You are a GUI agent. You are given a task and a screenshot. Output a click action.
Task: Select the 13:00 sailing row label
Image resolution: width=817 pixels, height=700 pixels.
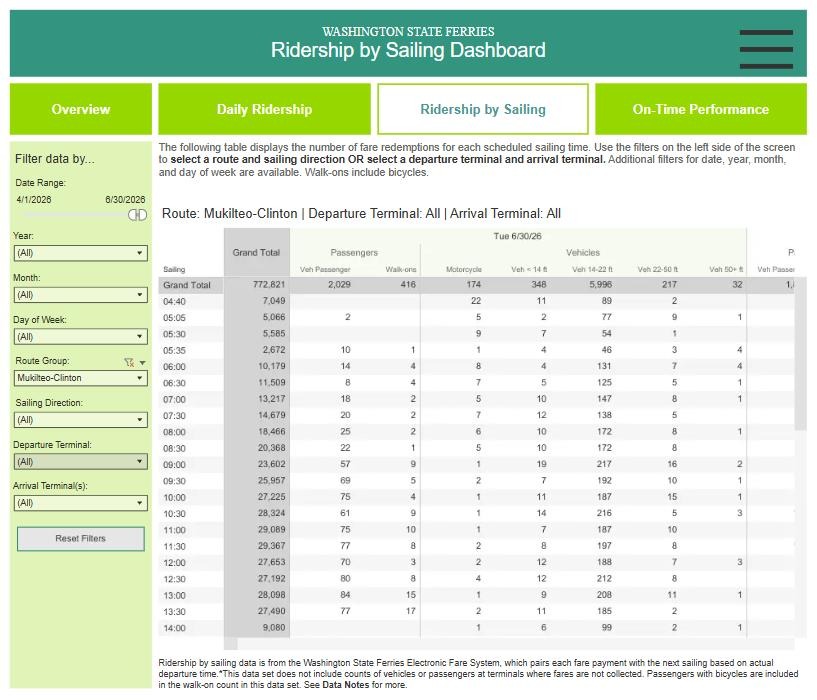pos(174,595)
